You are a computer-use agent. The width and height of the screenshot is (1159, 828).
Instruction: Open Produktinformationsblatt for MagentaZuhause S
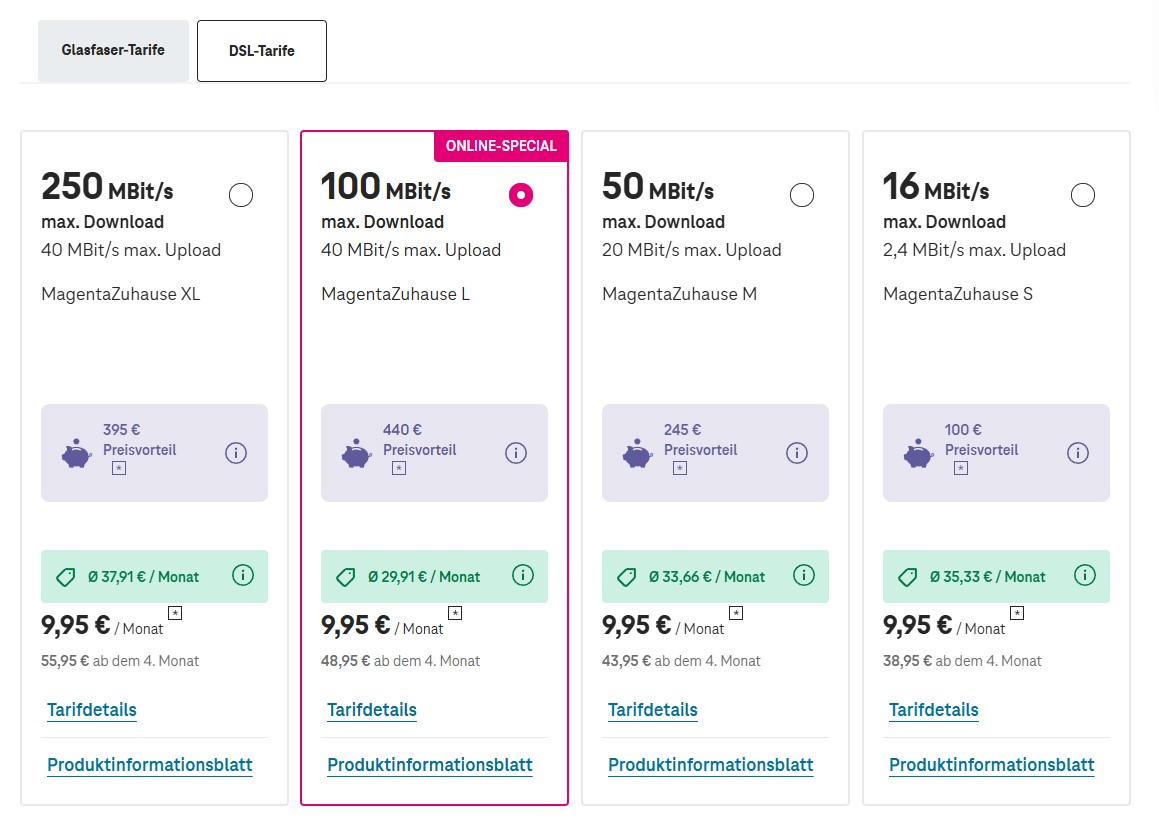pos(991,764)
